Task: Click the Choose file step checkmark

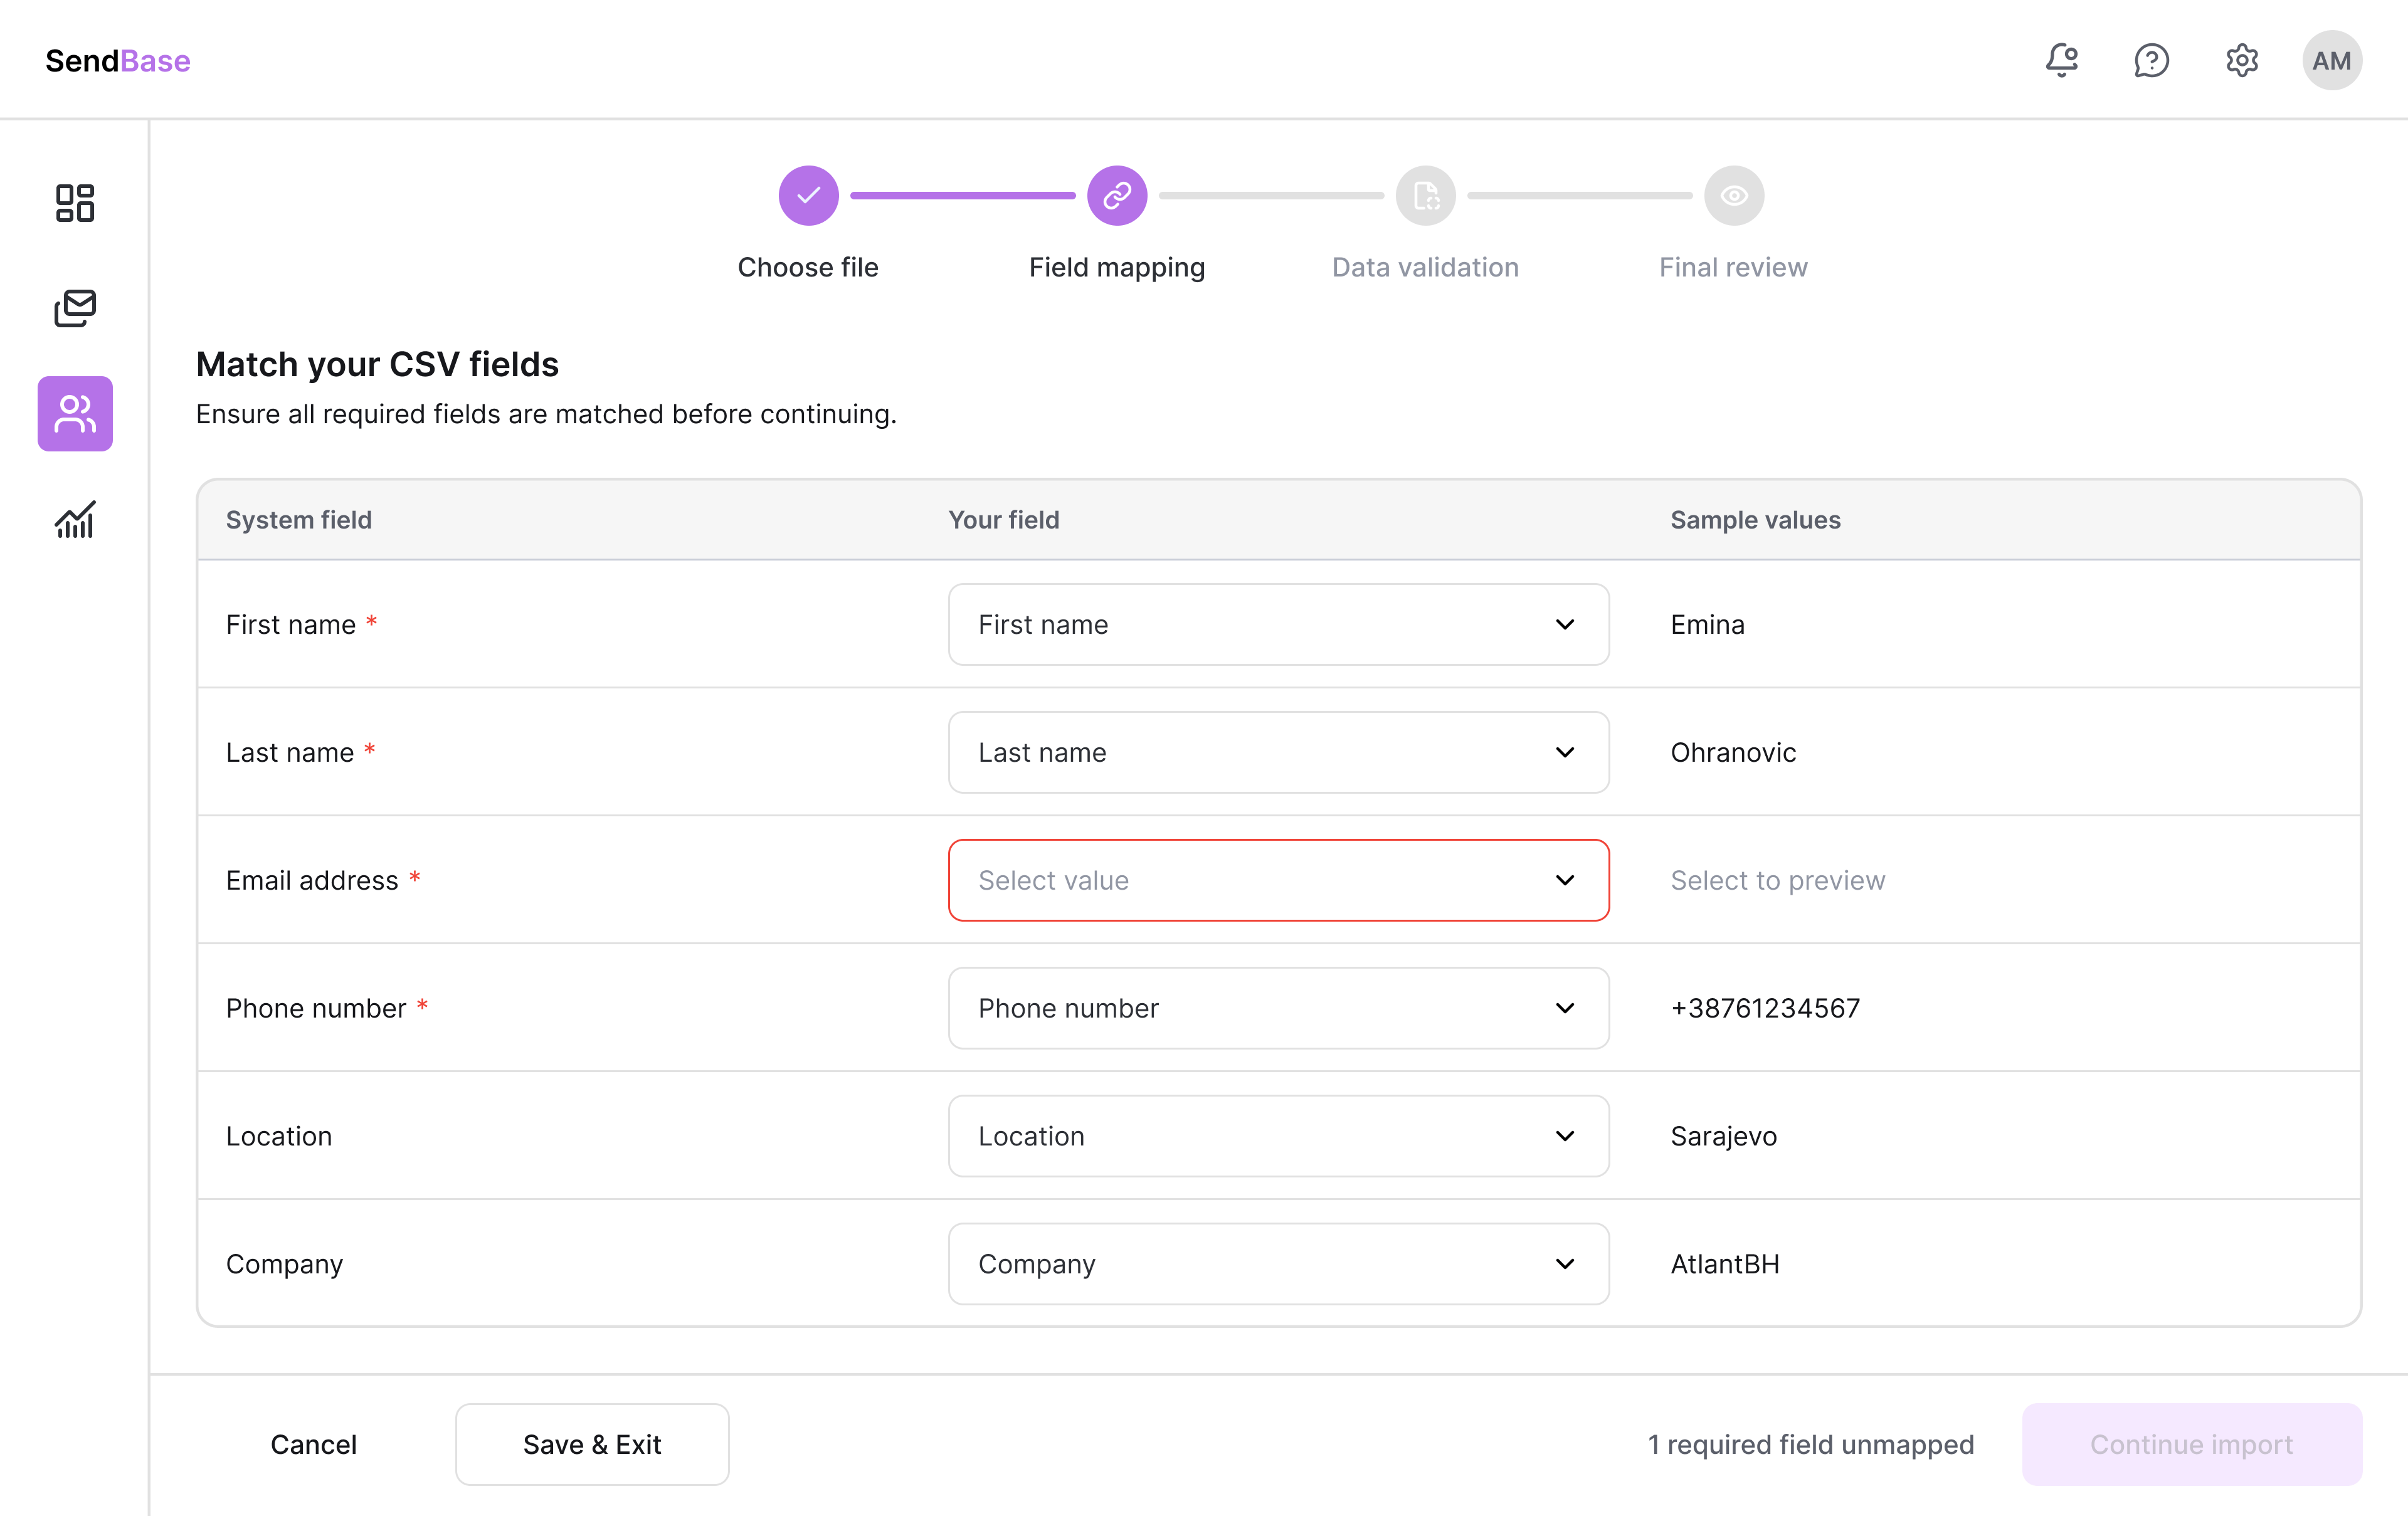Action: (x=808, y=196)
